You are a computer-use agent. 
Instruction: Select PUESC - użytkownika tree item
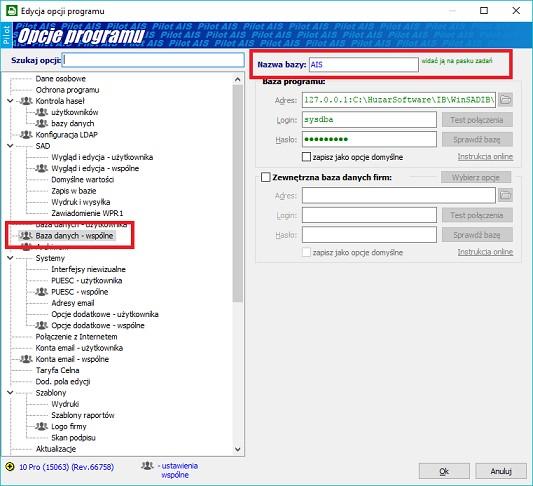pos(87,280)
